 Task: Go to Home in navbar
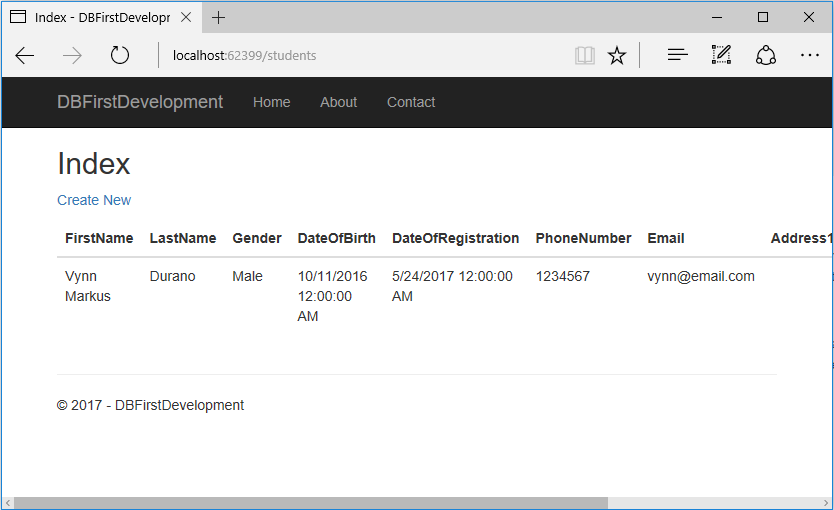click(x=272, y=102)
